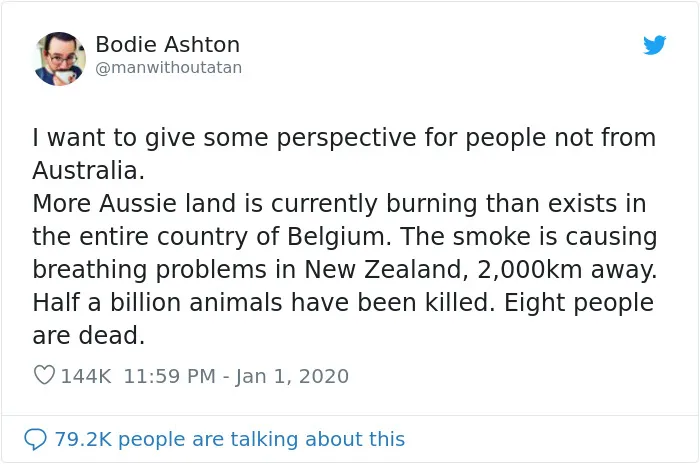Image resolution: width=700 pixels, height=464 pixels.
Task: Click the line "I want to give some perspective"
Action: click(x=224, y=138)
